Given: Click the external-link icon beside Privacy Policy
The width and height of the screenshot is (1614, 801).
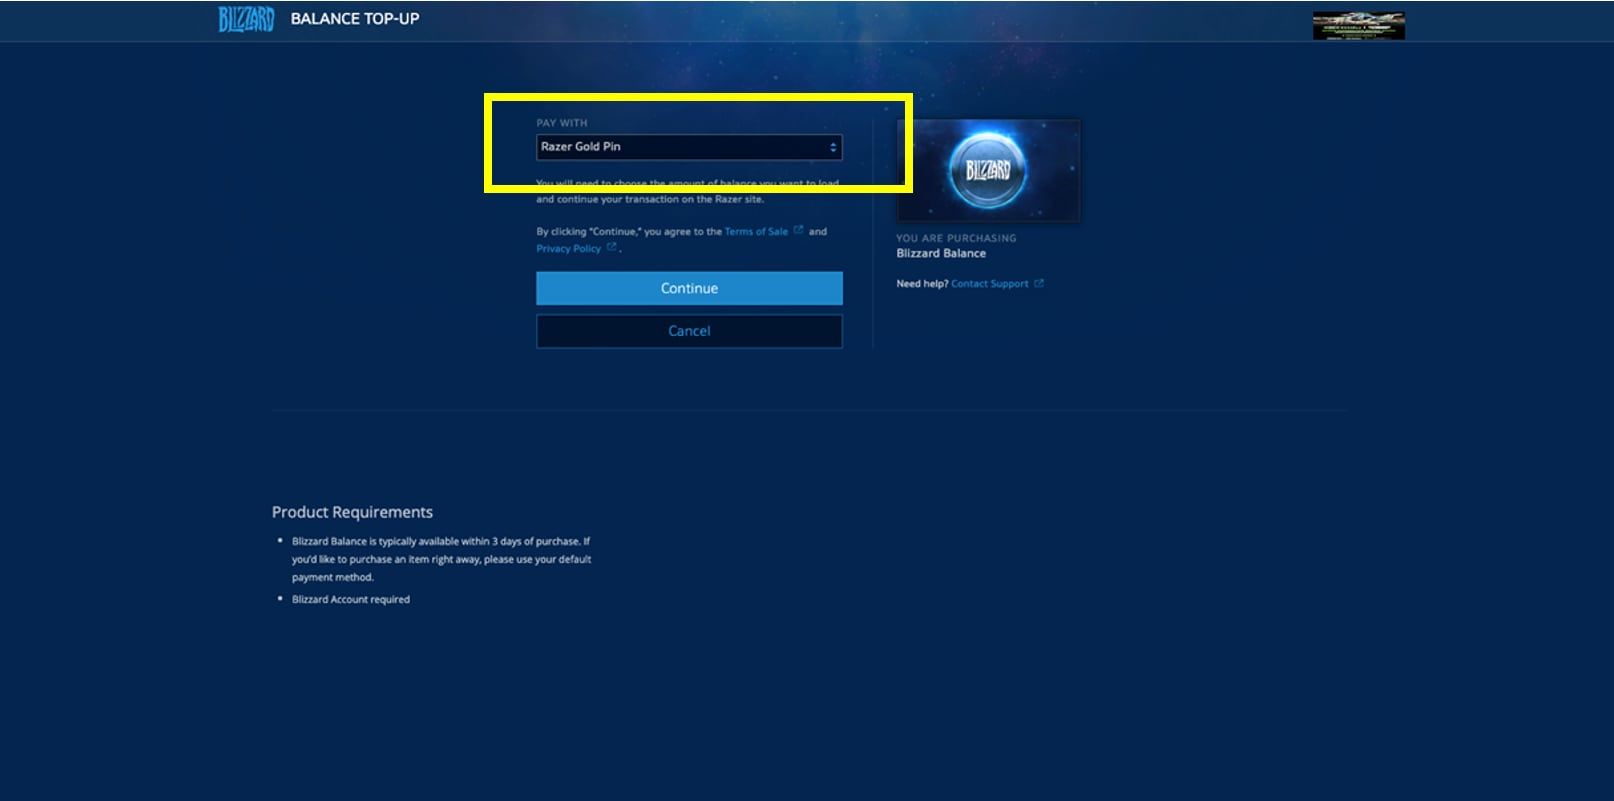Looking at the screenshot, I should click(611, 247).
